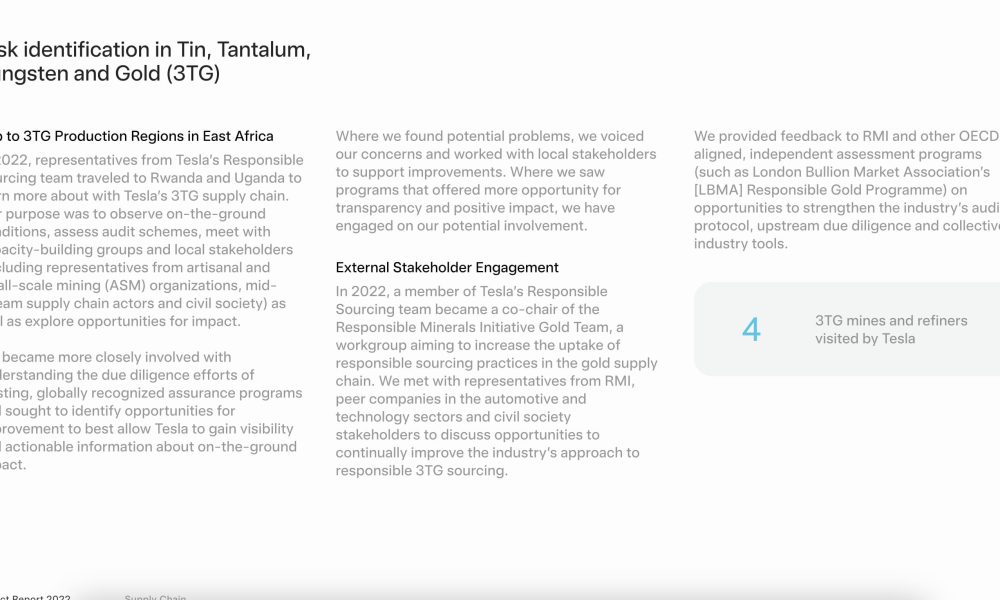1000x600 pixels.
Task: Click the text 'London Bullion Market Association's'
Action: point(871,172)
